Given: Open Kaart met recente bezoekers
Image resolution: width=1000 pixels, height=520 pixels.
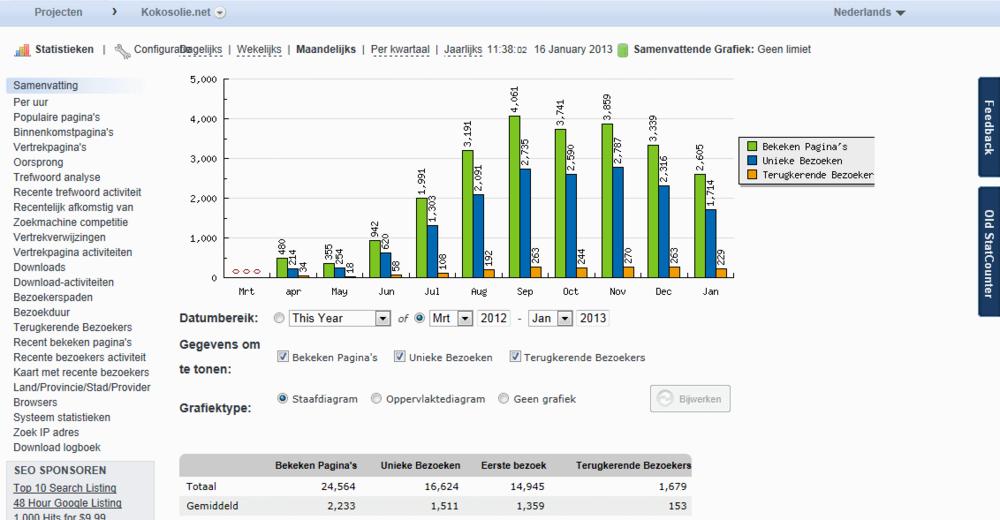Looking at the screenshot, I should pos(81,372).
